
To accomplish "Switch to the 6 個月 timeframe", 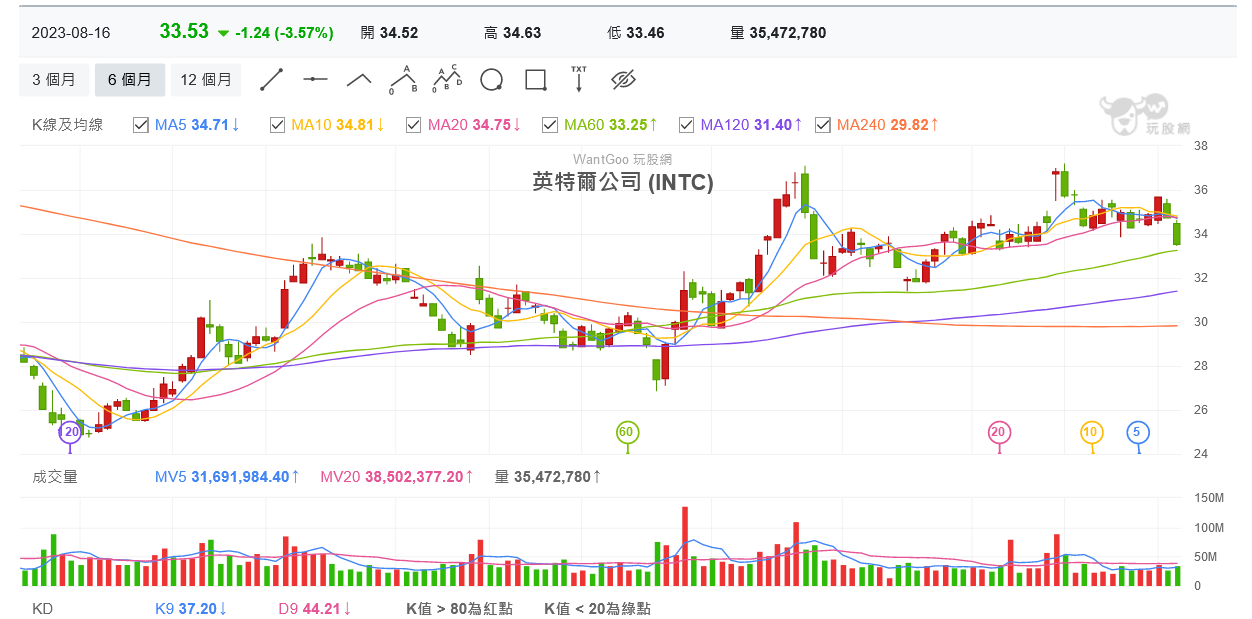I will pos(130,80).
